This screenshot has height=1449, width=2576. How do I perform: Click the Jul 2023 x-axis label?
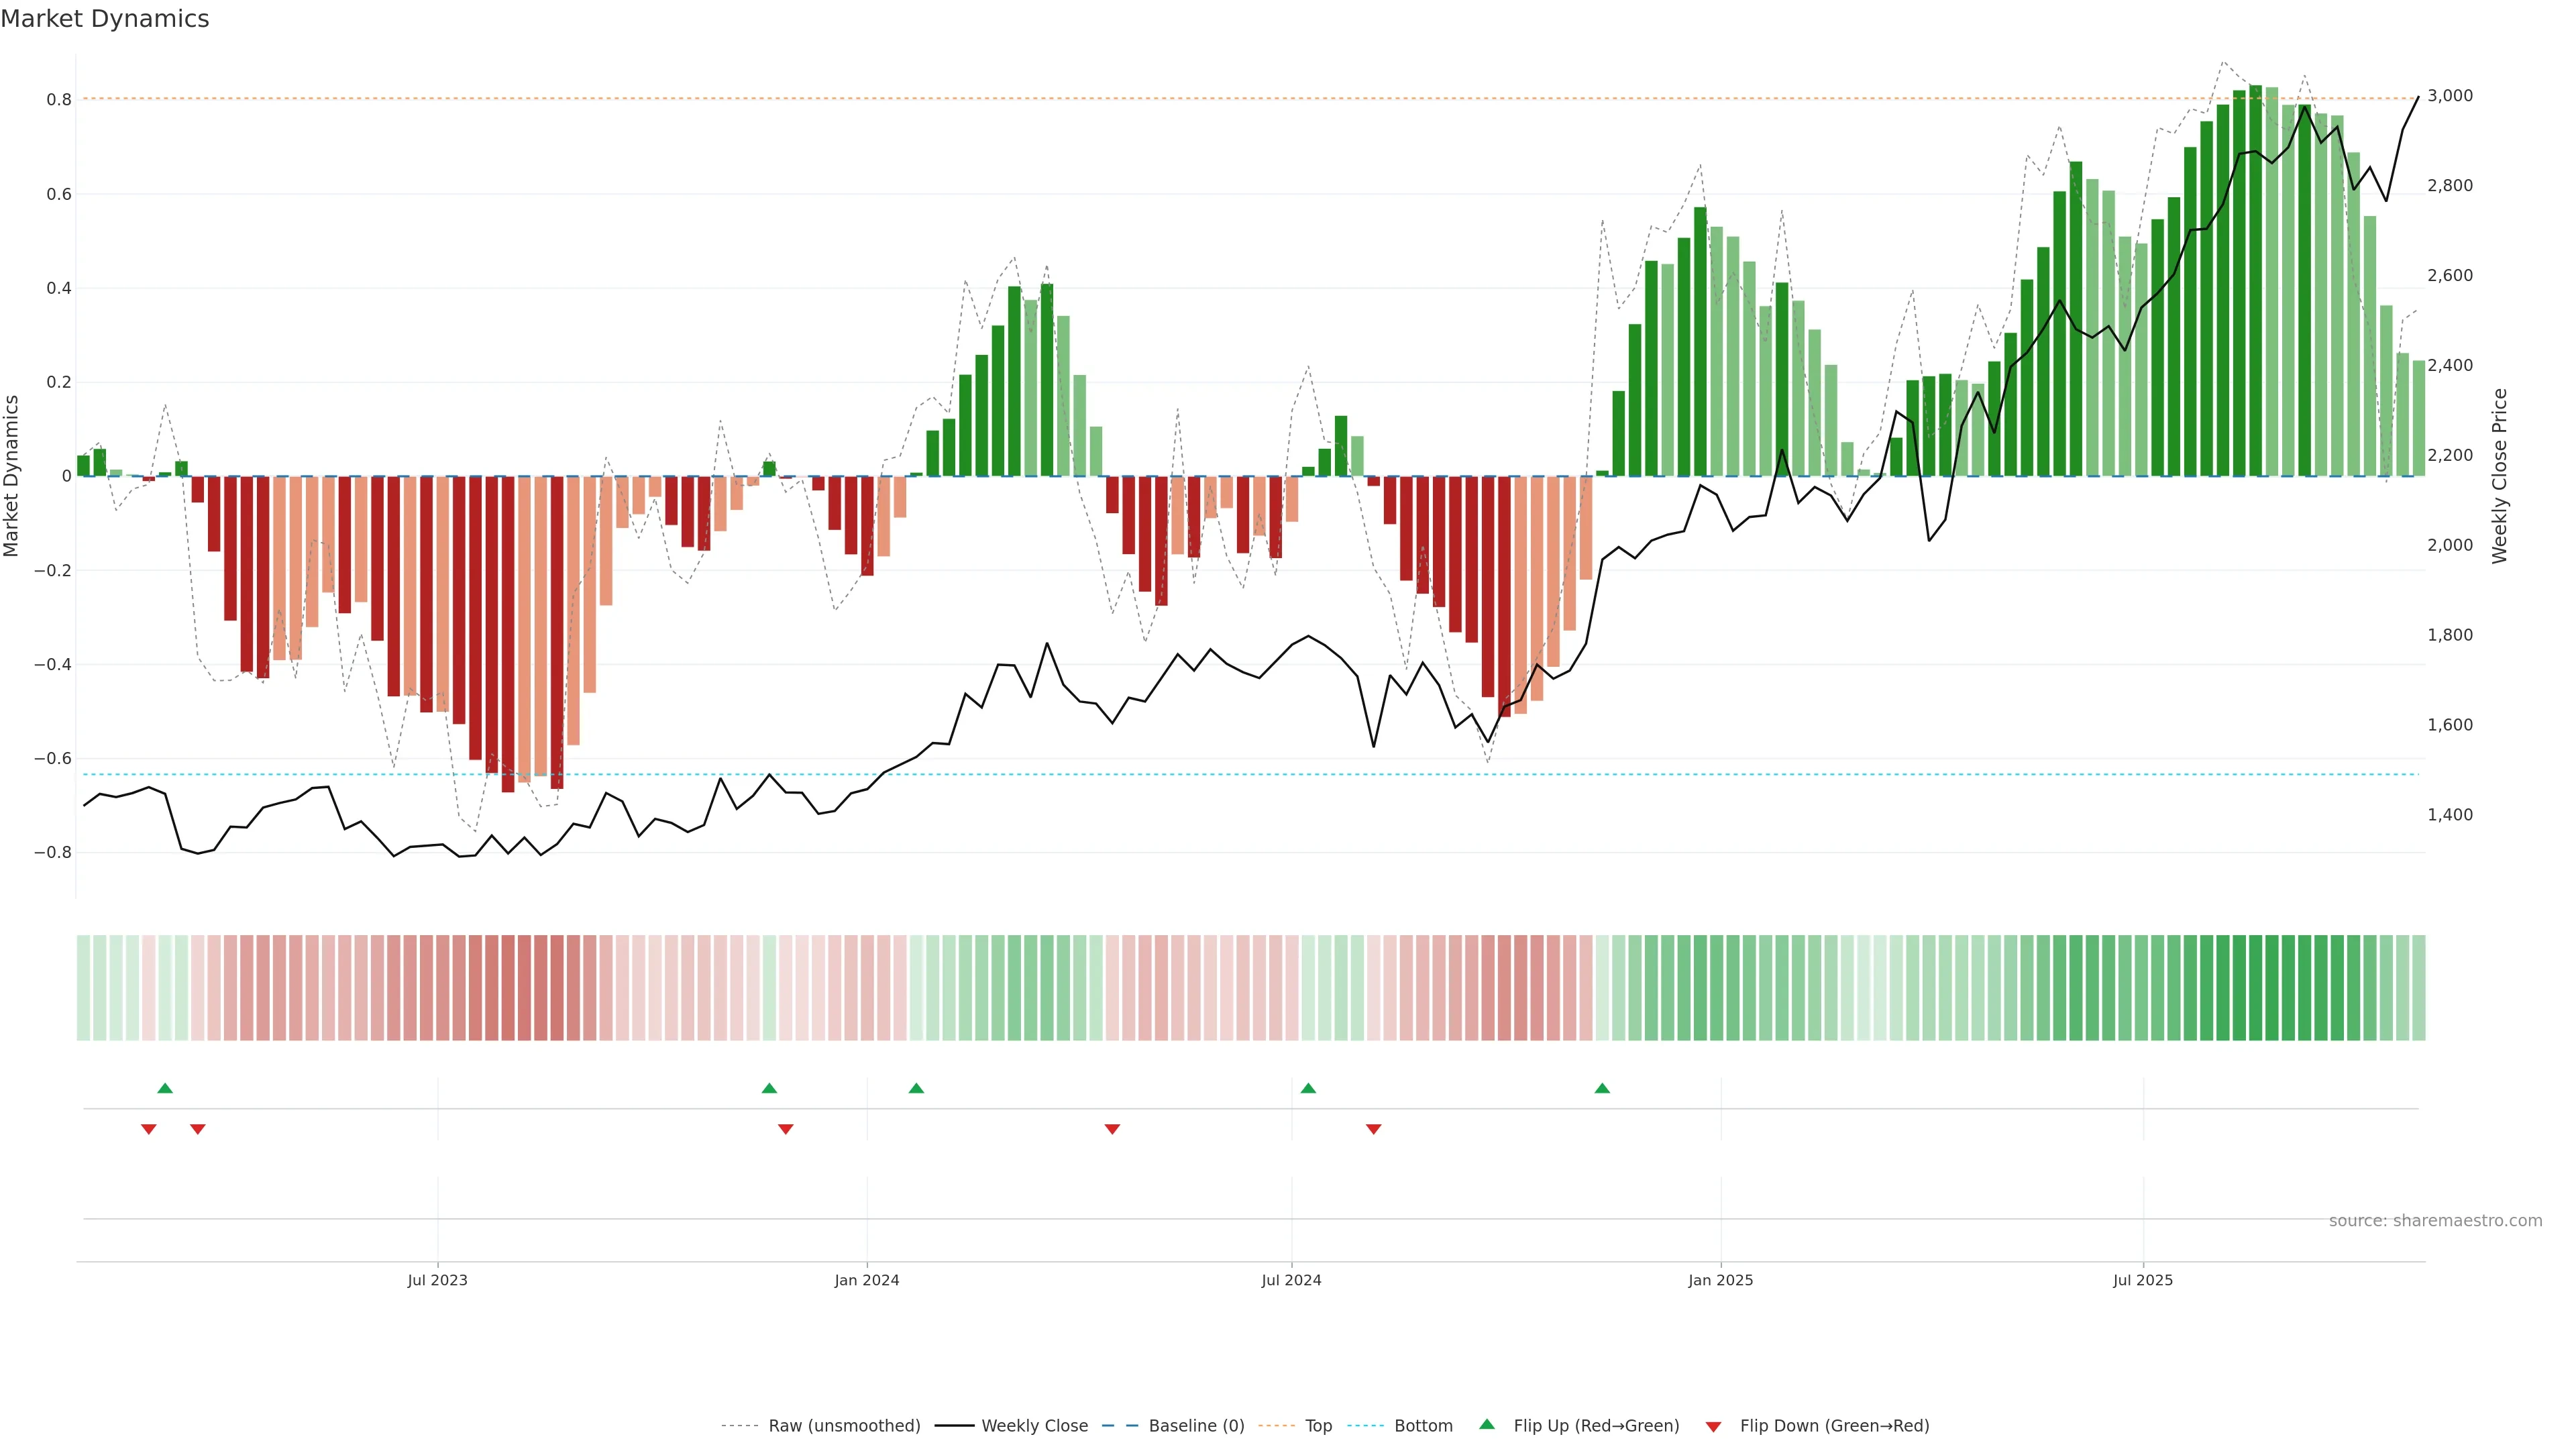coord(437,1280)
